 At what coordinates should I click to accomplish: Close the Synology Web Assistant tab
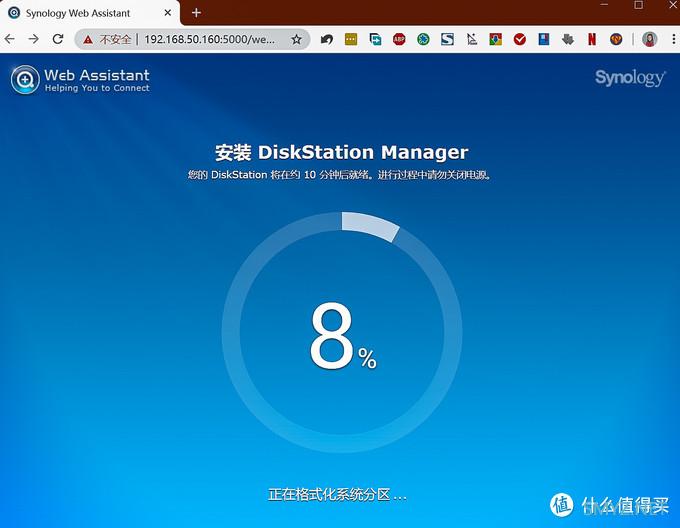(168, 13)
